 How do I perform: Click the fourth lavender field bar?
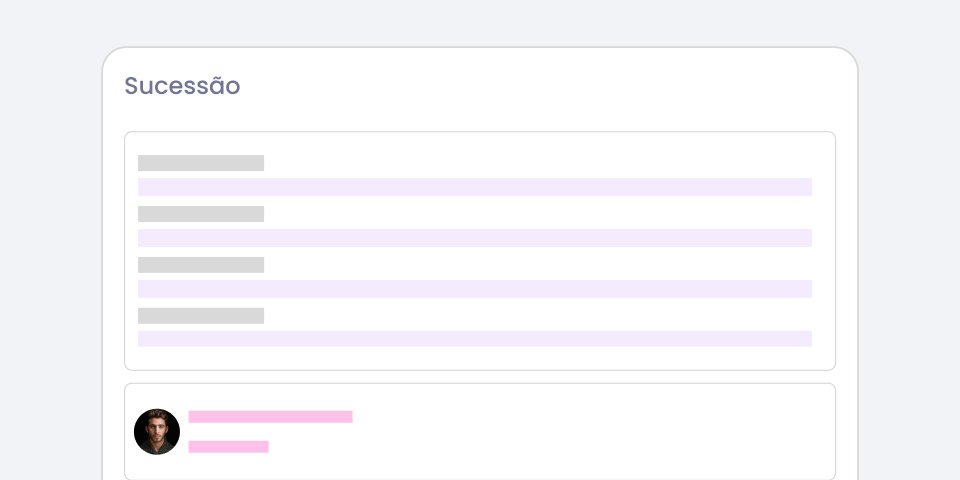point(475,339)
